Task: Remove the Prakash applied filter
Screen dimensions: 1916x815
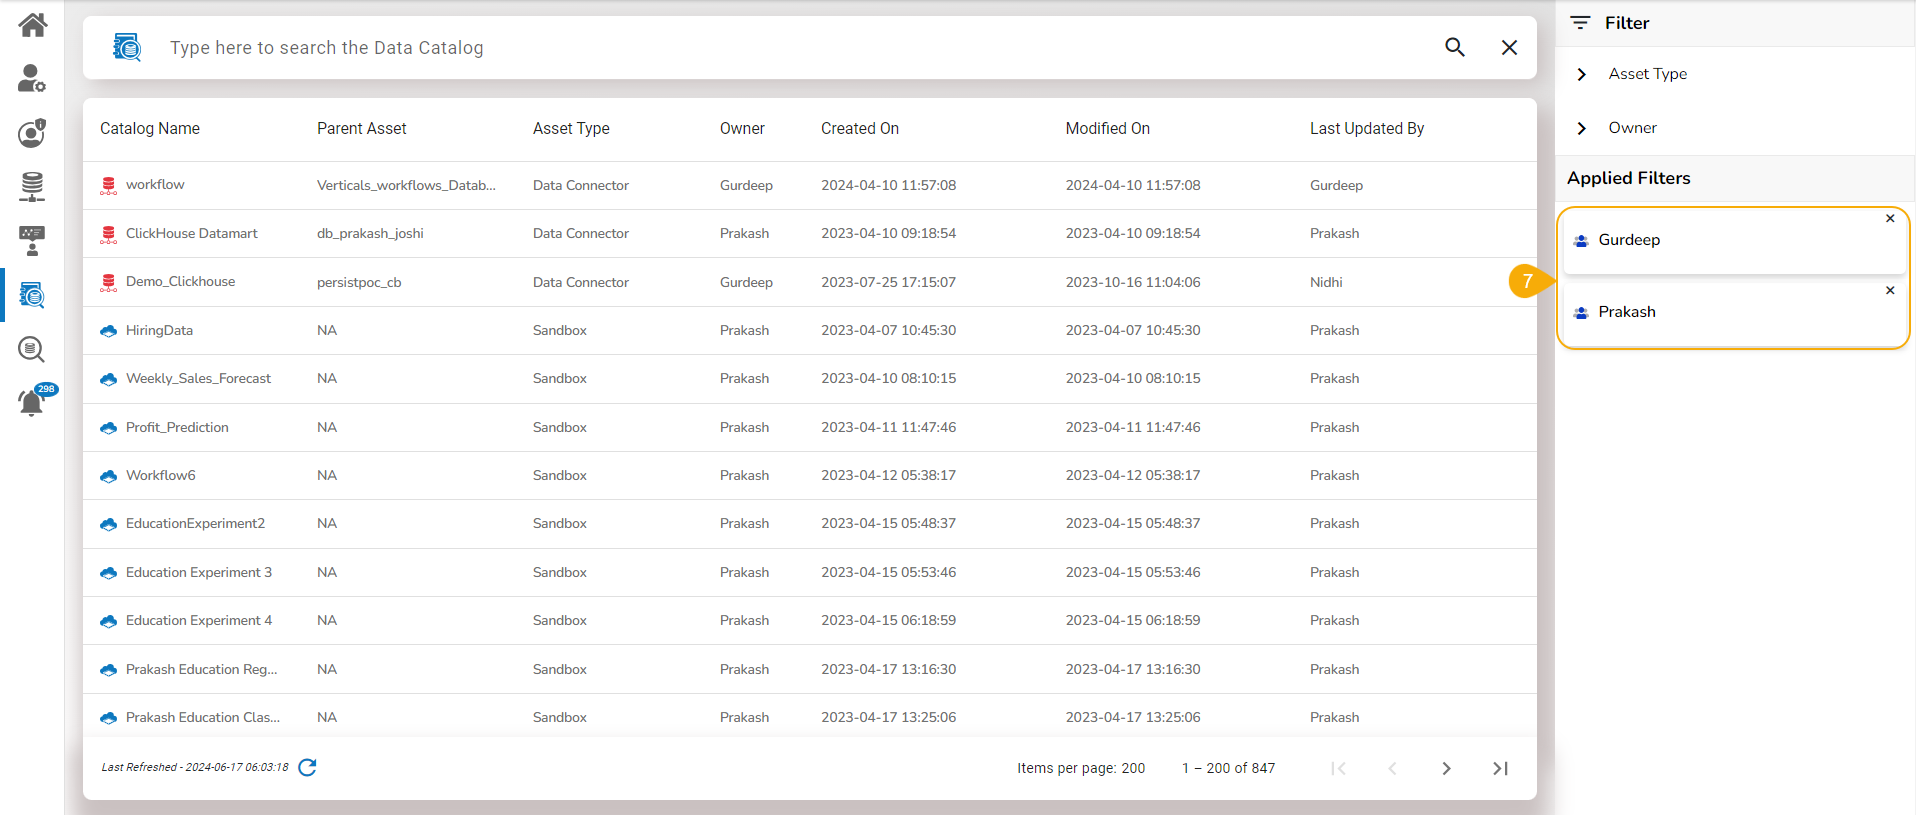Action: tap(1890, 290)
